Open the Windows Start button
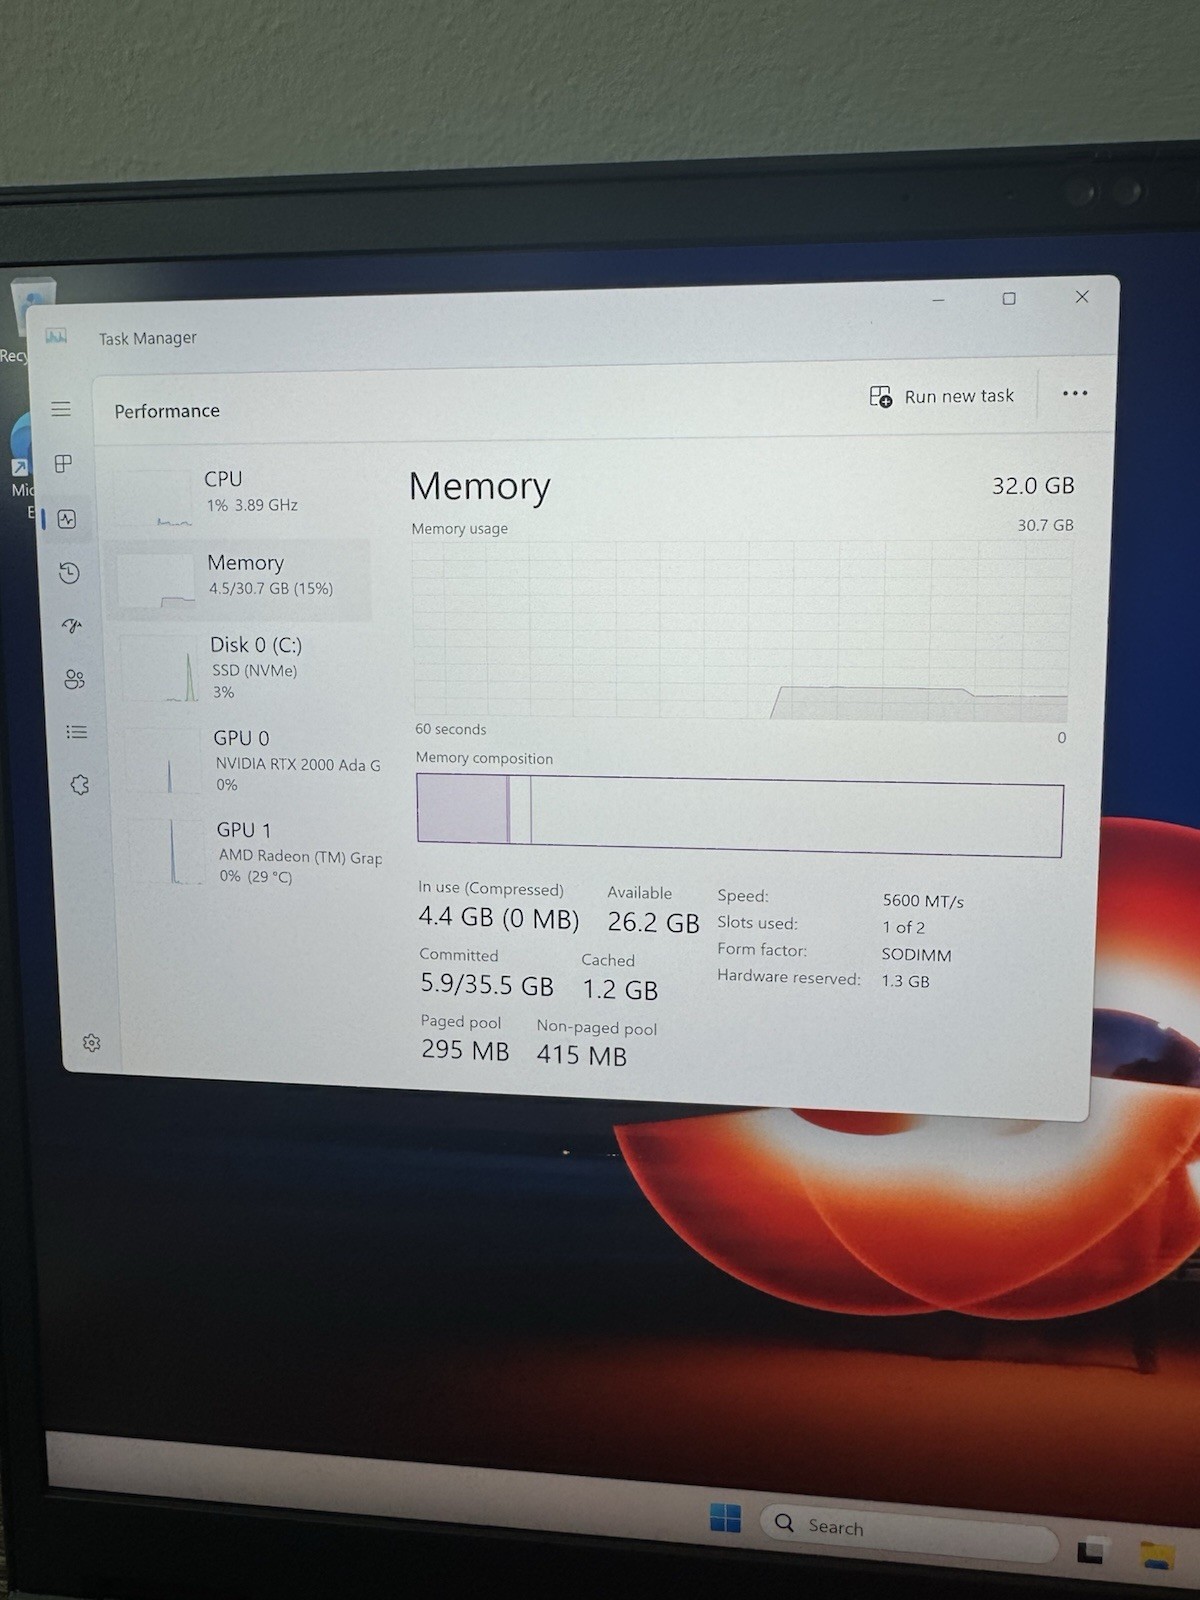1200x1600 pixels. tap(725, 1518)
